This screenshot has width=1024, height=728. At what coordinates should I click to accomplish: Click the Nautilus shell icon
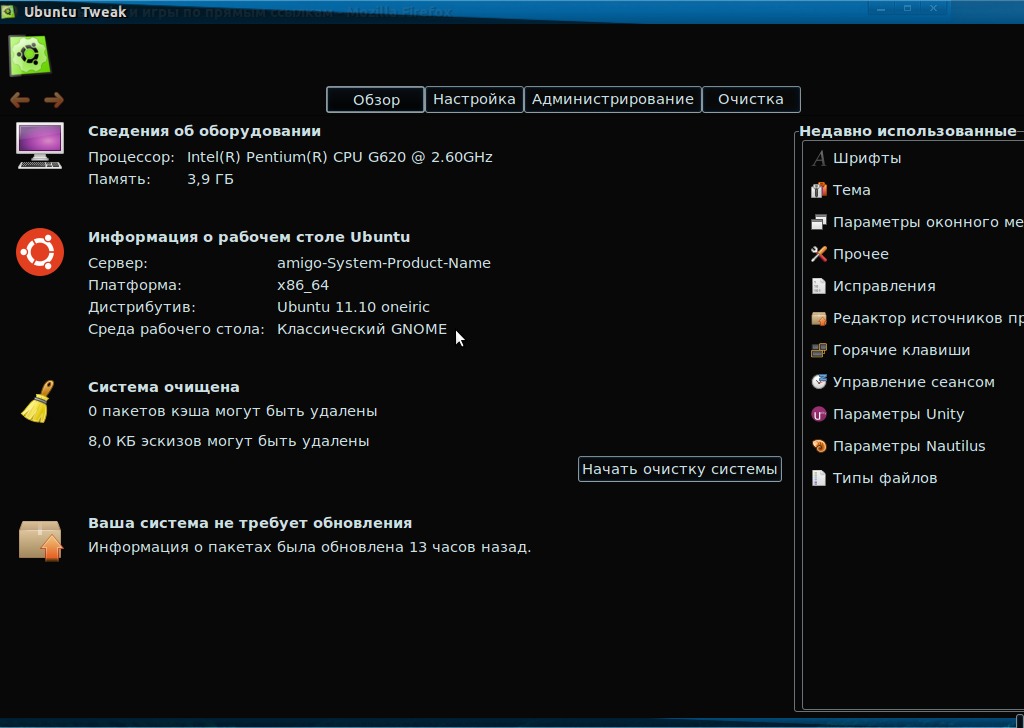(x=818, y=446)
